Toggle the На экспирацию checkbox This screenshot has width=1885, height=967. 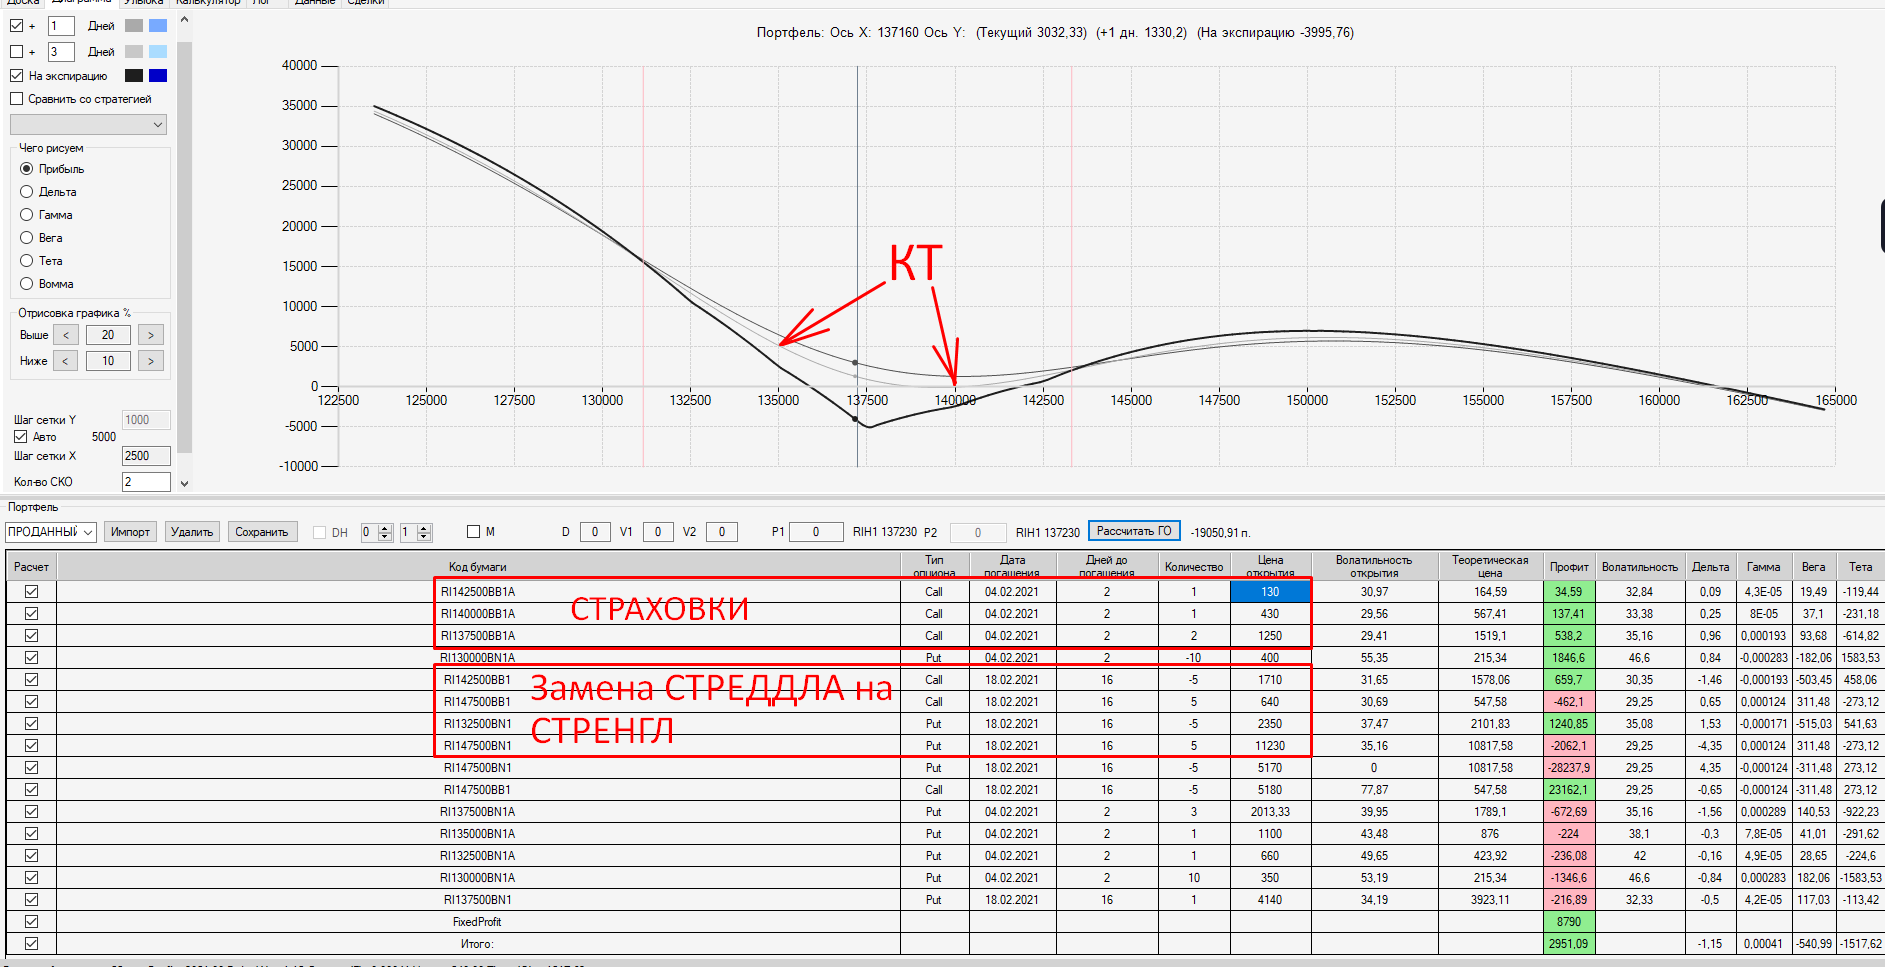17,76
